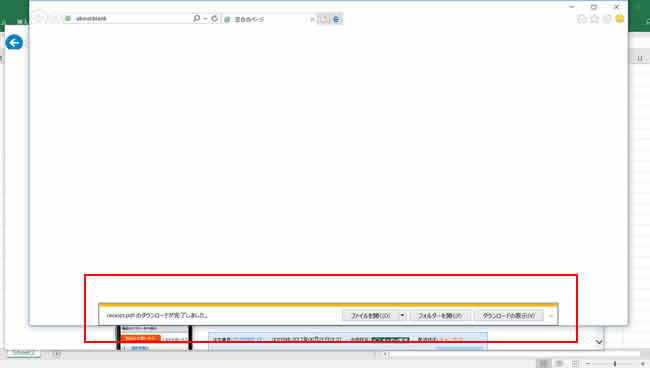The height and width of the screenshot is (368, 650).
Task: Open the tools gear icon
Action: point(607,19)
